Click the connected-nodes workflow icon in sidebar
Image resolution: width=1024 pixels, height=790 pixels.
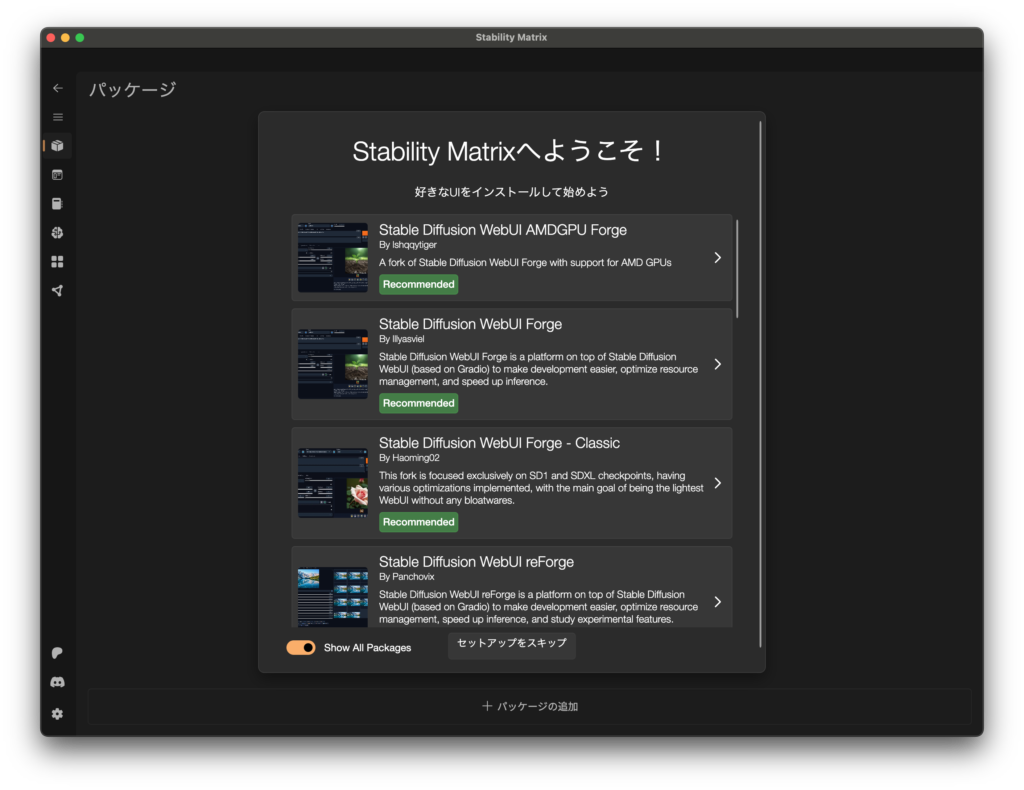click(57, 291)
